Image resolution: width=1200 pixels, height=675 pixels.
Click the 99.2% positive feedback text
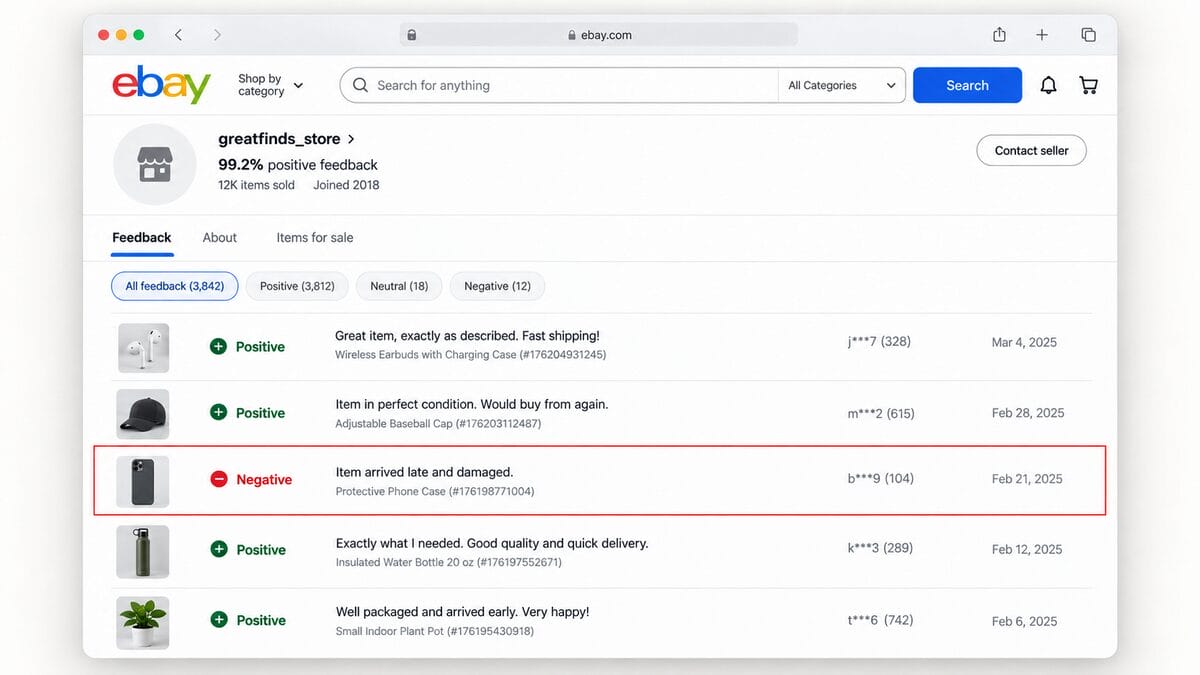tap(298, 164)
